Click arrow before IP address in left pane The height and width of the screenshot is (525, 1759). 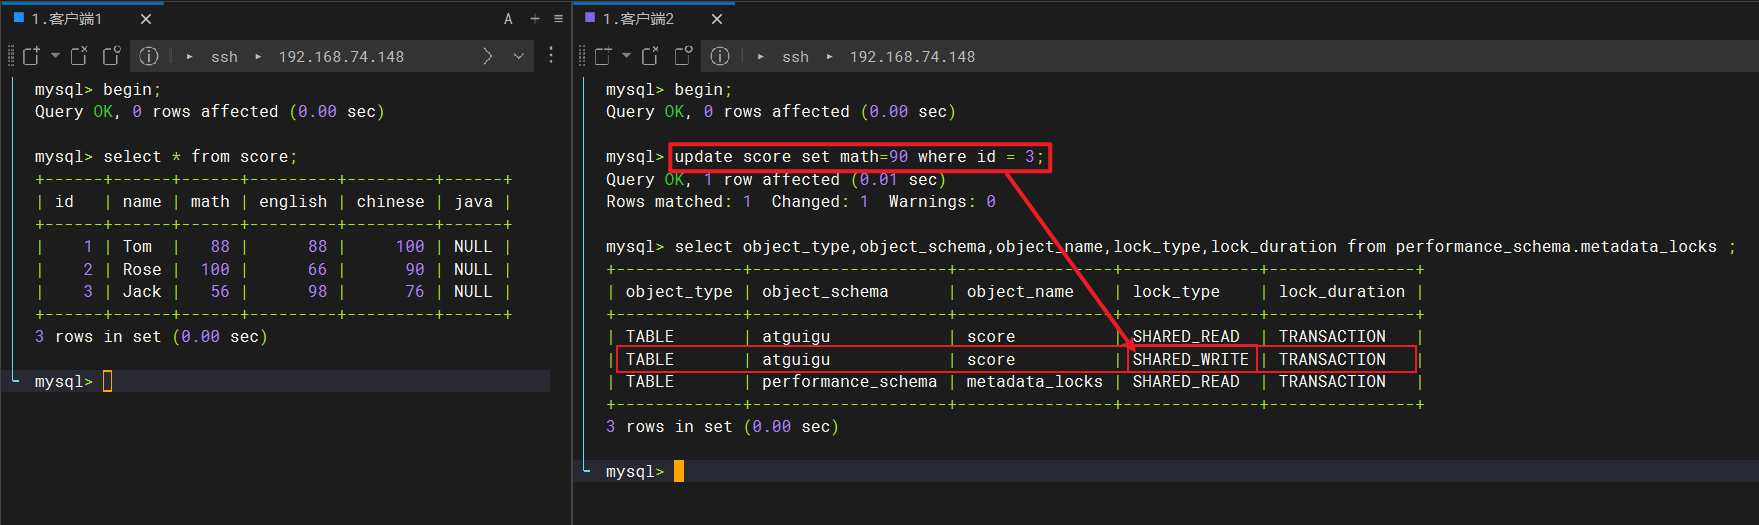(258, 57)
